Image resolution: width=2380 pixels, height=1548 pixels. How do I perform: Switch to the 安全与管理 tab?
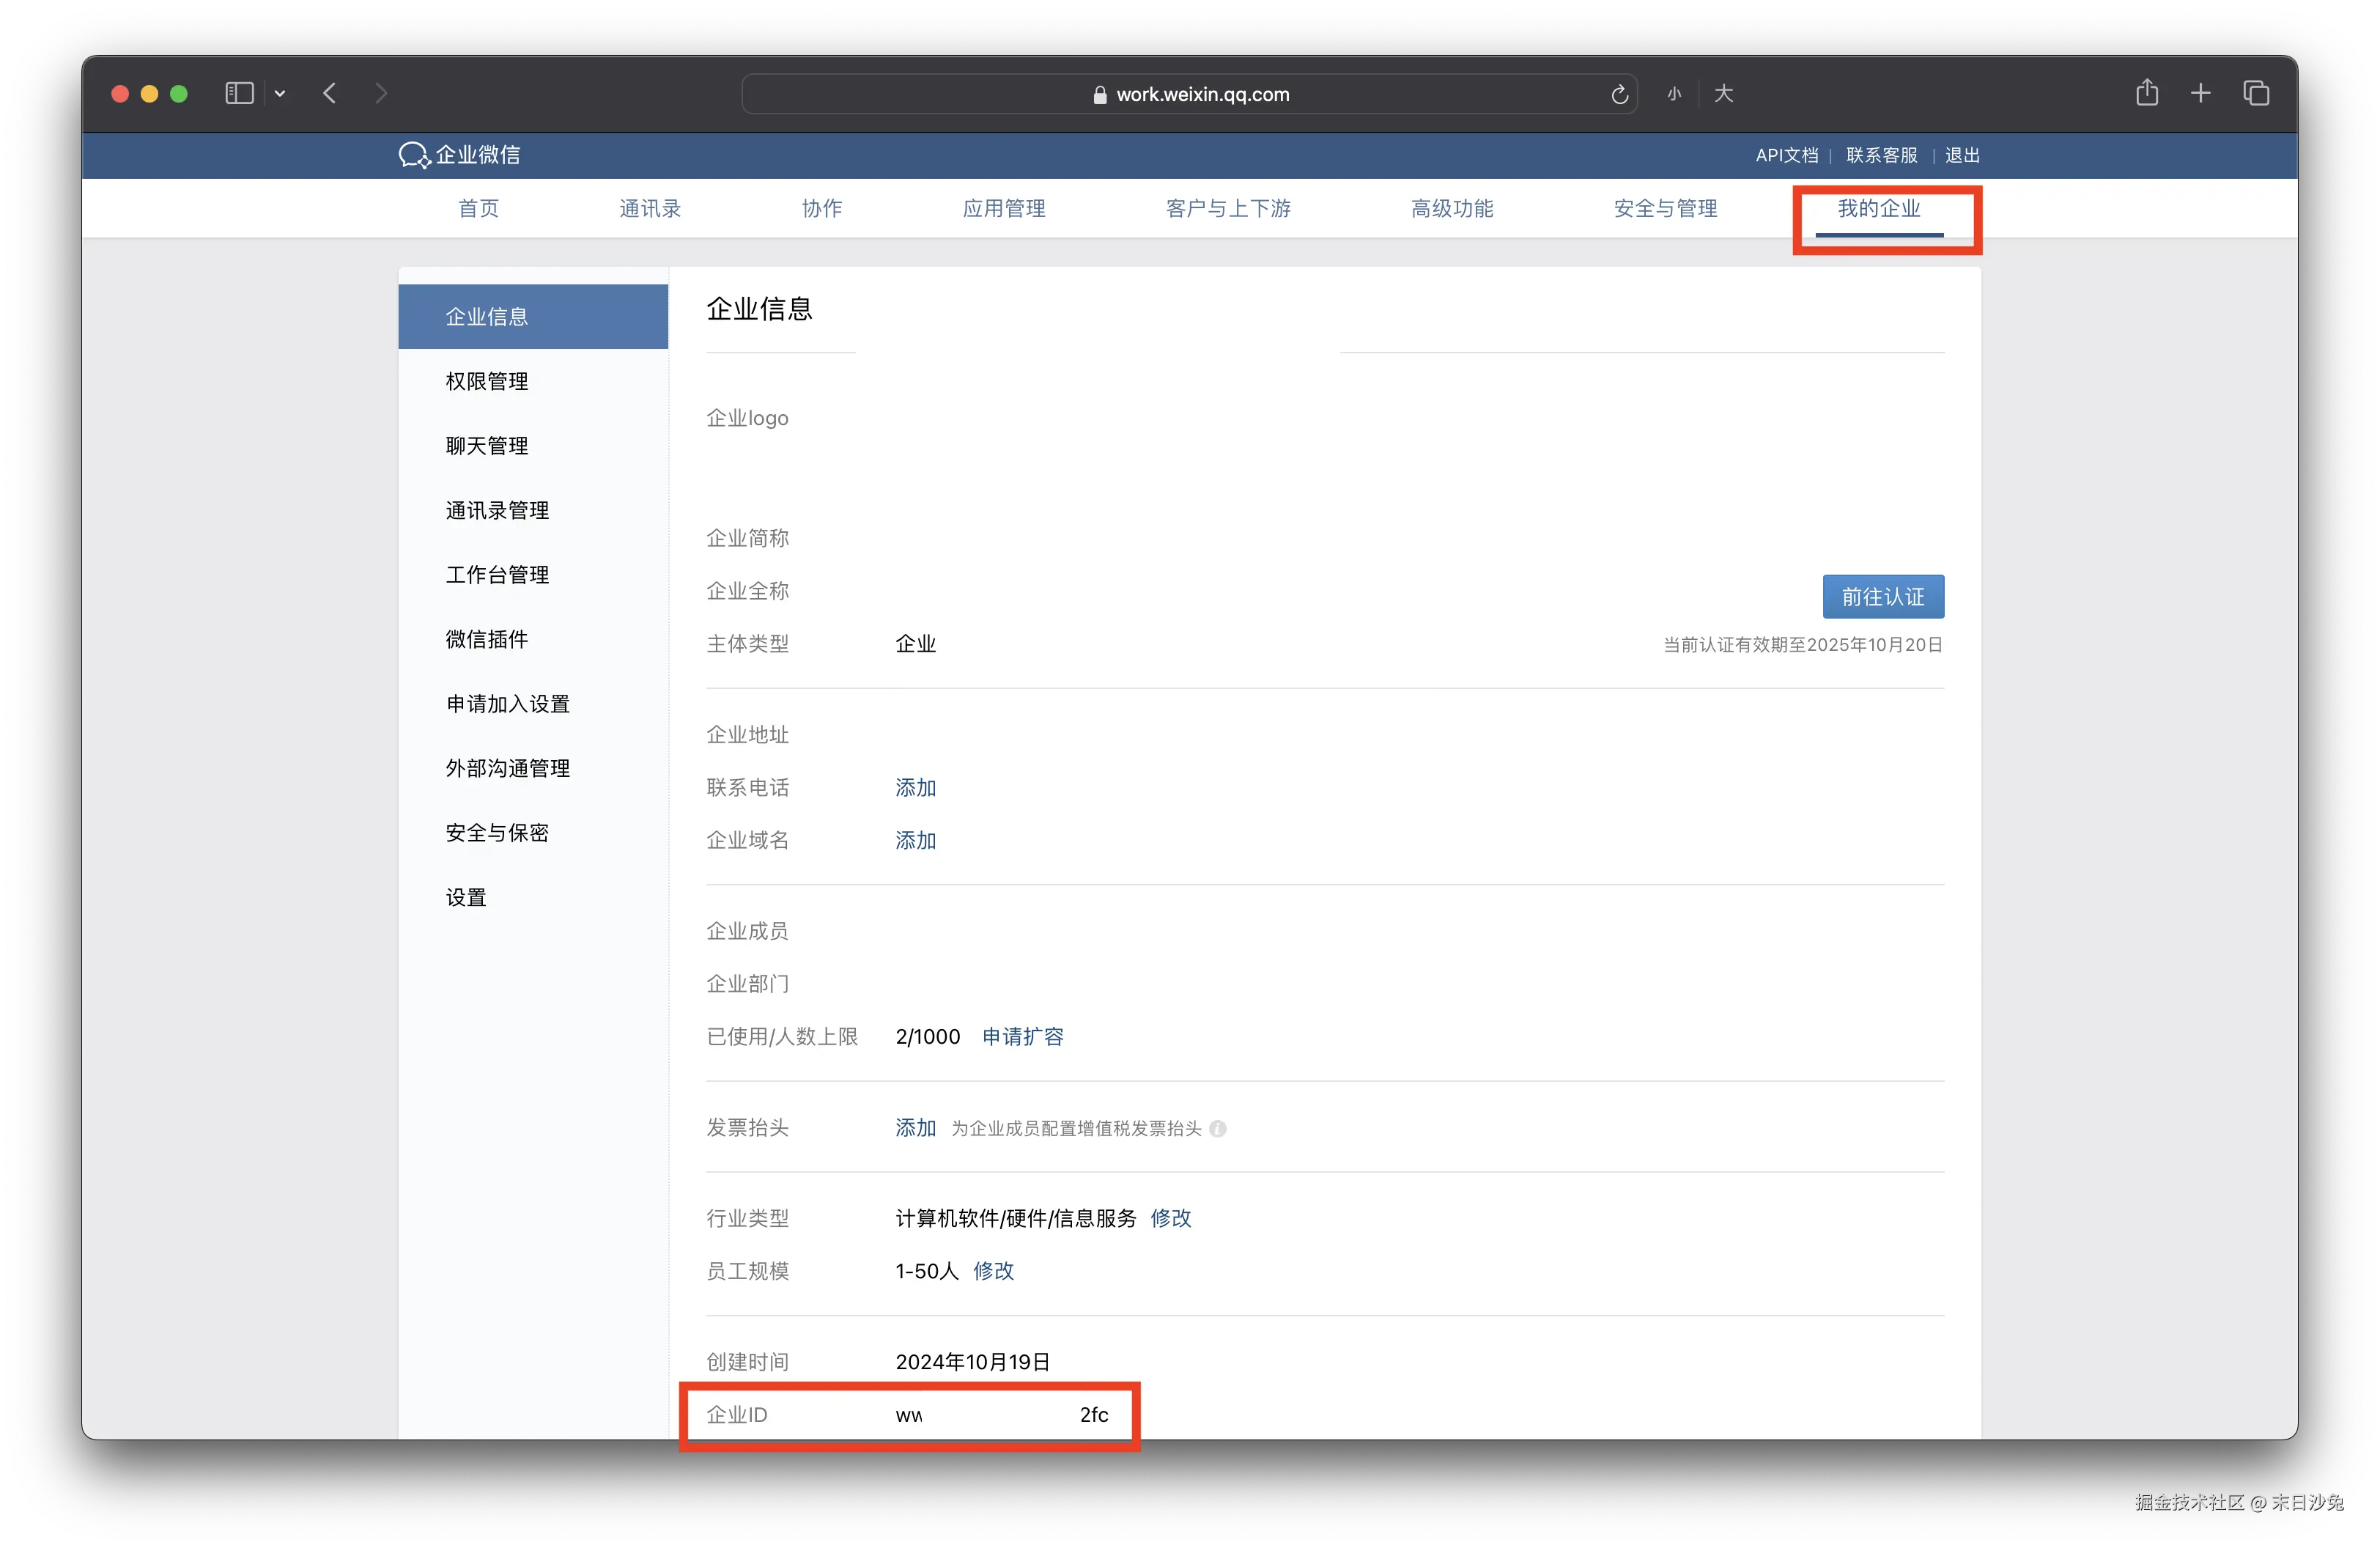click(1665, 208)
